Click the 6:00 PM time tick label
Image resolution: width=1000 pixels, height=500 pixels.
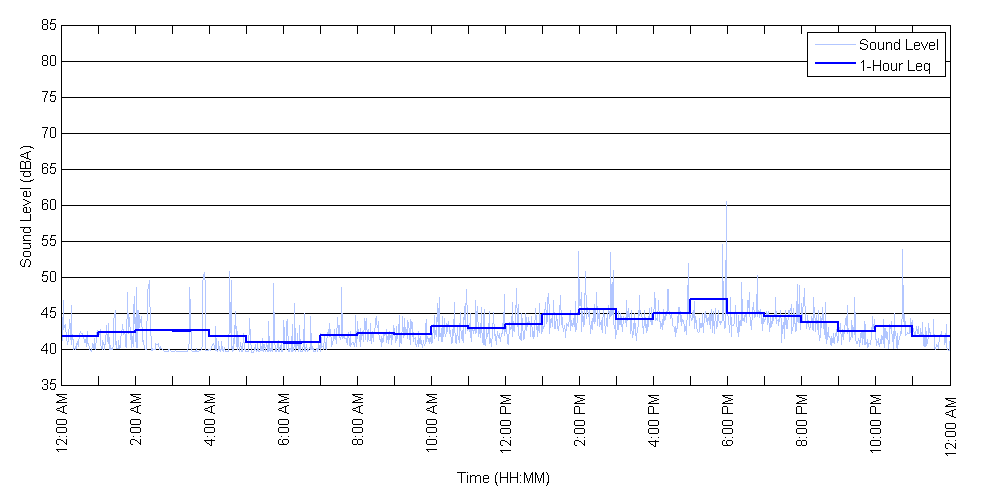click(728, 424)
